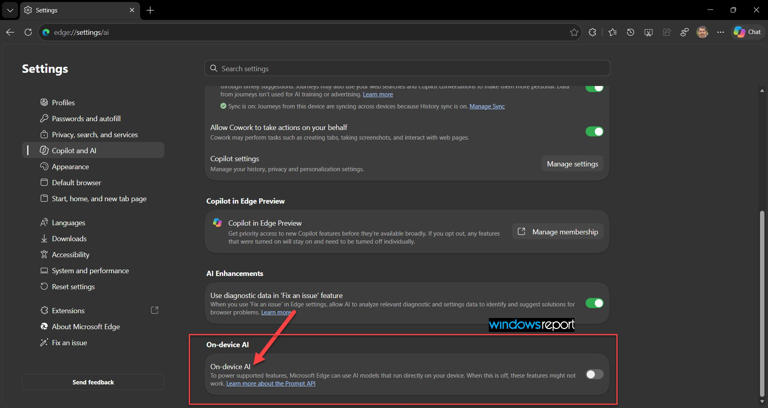Viewport: 768px width, 408px height.
Task: Go back to previous page
Action: (x=10, y=32)
